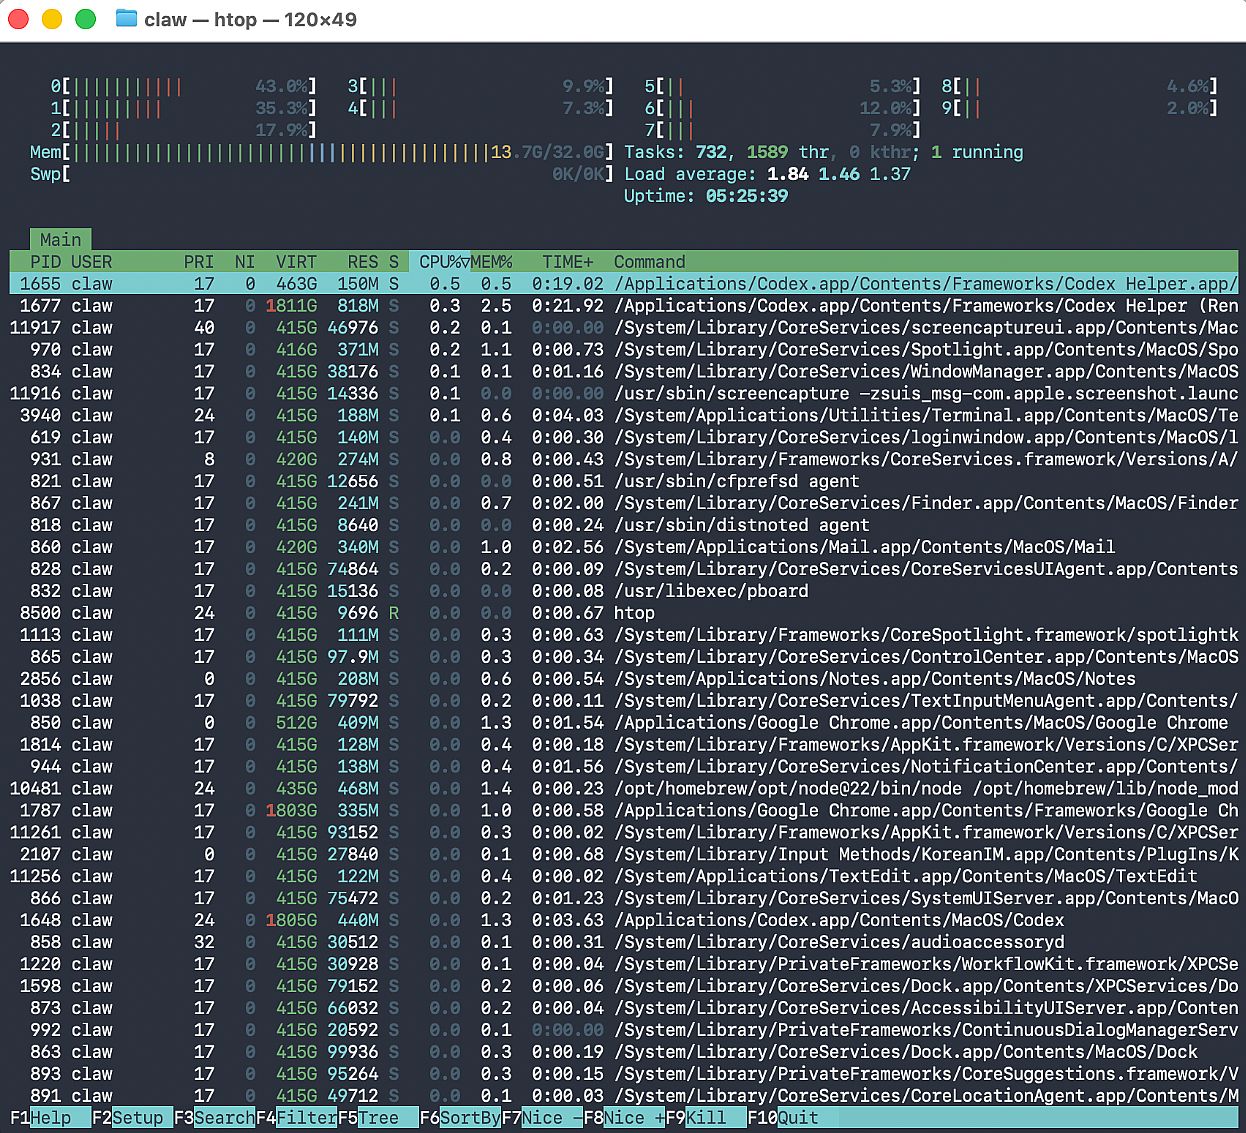Highlight the CoreLocationAgent.app process row
Viewport: 1246px width, 1133px height.
(624, 1096)
